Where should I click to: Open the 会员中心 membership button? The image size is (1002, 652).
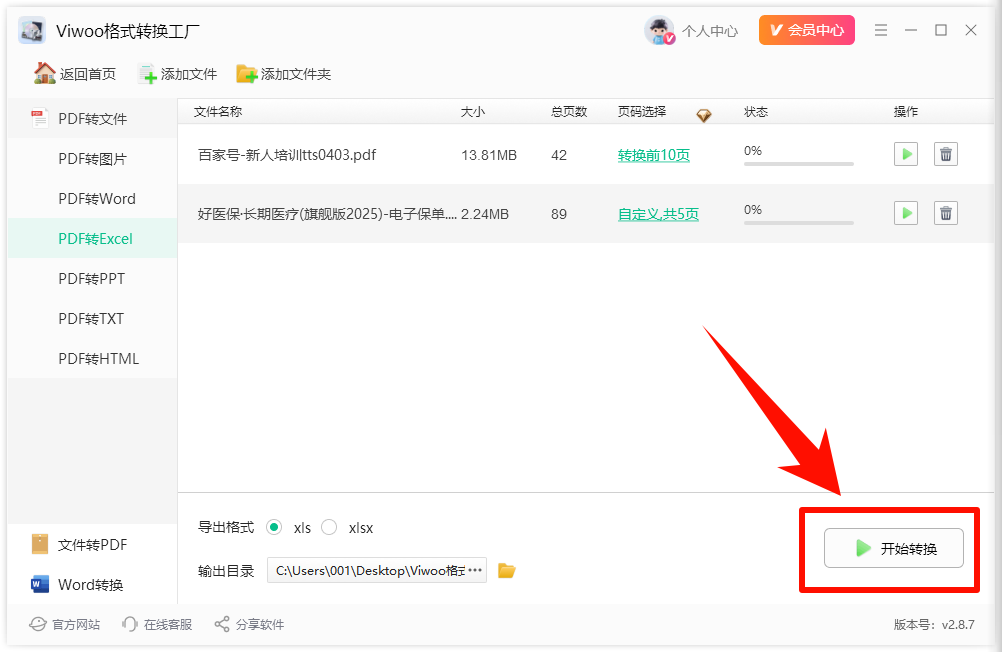tap(806, 30)
